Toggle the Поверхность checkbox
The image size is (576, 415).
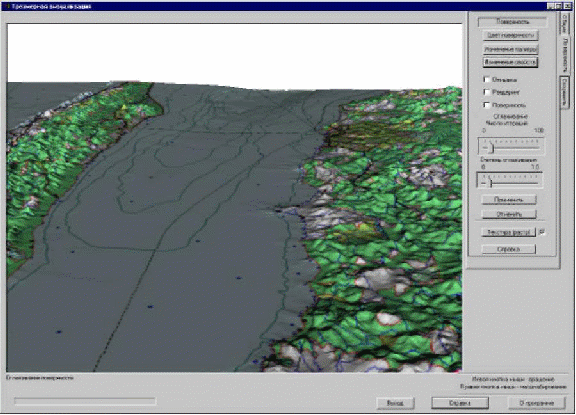(487, 105)
